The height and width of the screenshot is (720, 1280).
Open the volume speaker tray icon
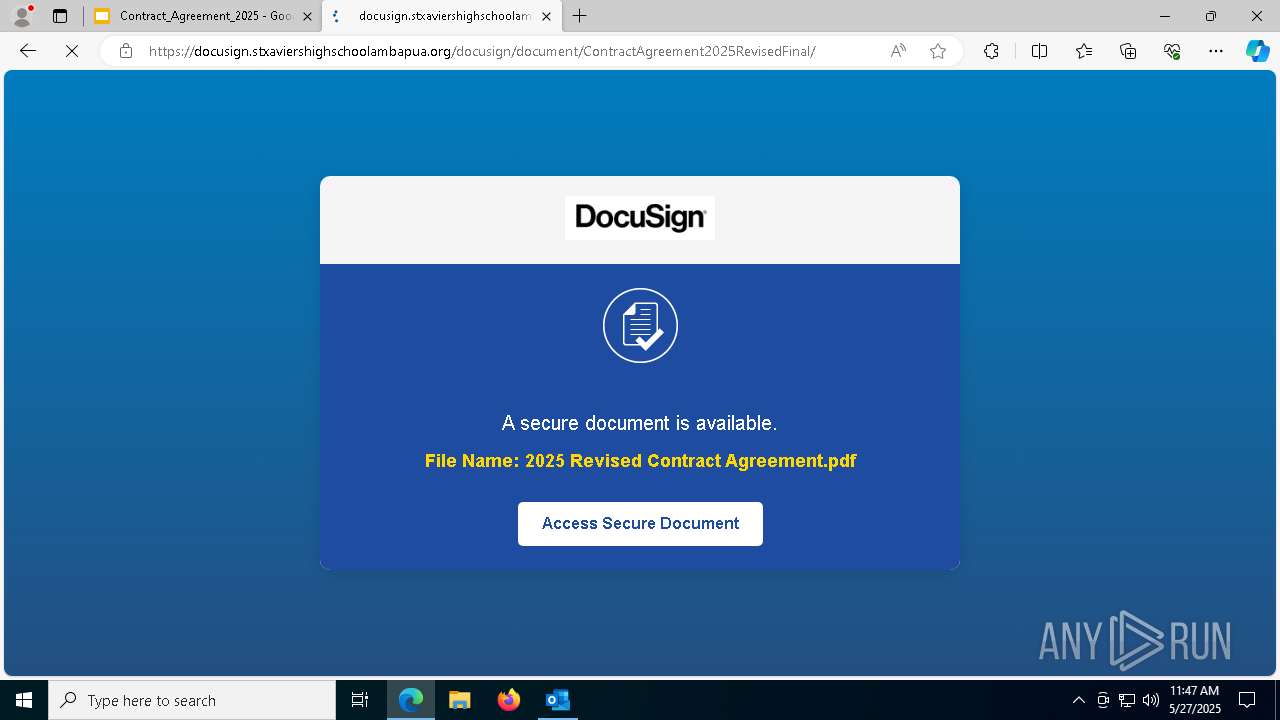click(1151, 700)
